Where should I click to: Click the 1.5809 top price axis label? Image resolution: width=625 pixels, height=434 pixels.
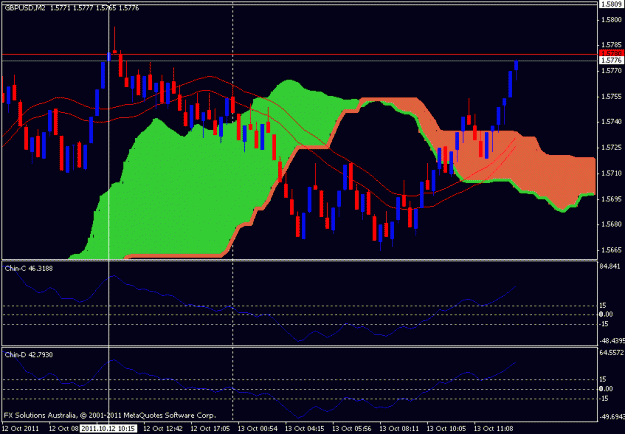click(611, 4)
